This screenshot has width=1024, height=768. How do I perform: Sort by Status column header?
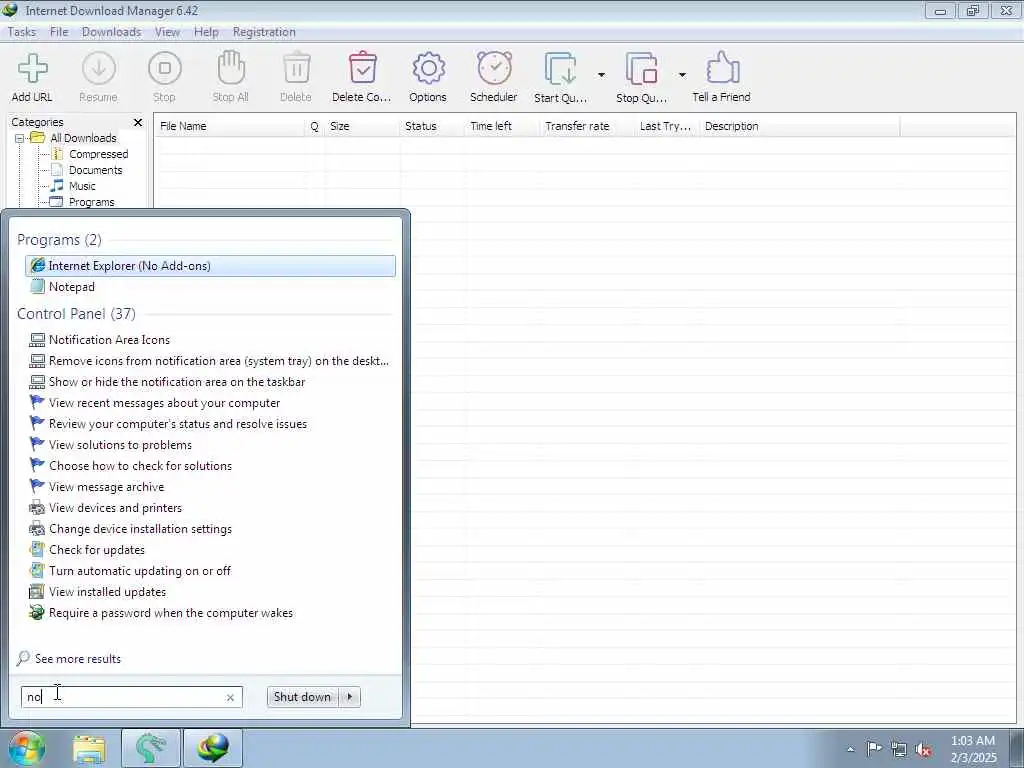pos(432,126)
